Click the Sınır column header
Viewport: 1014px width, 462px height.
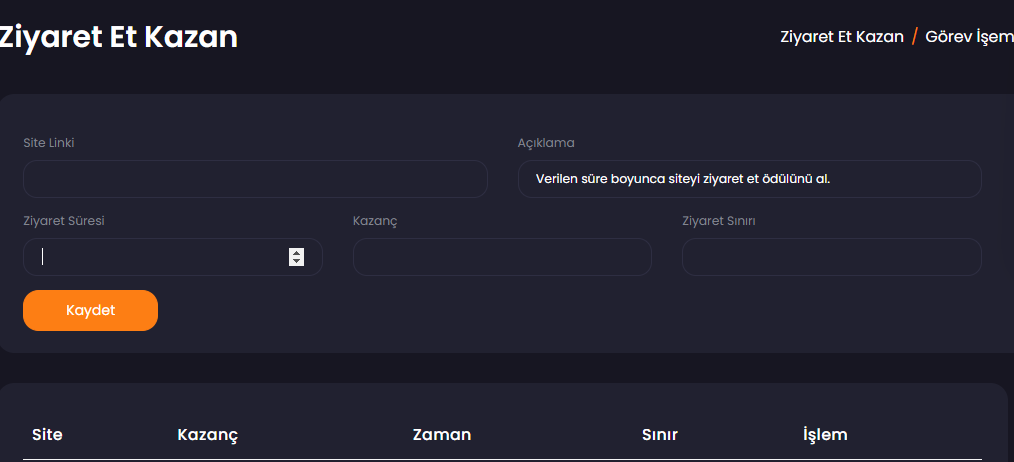660,434
